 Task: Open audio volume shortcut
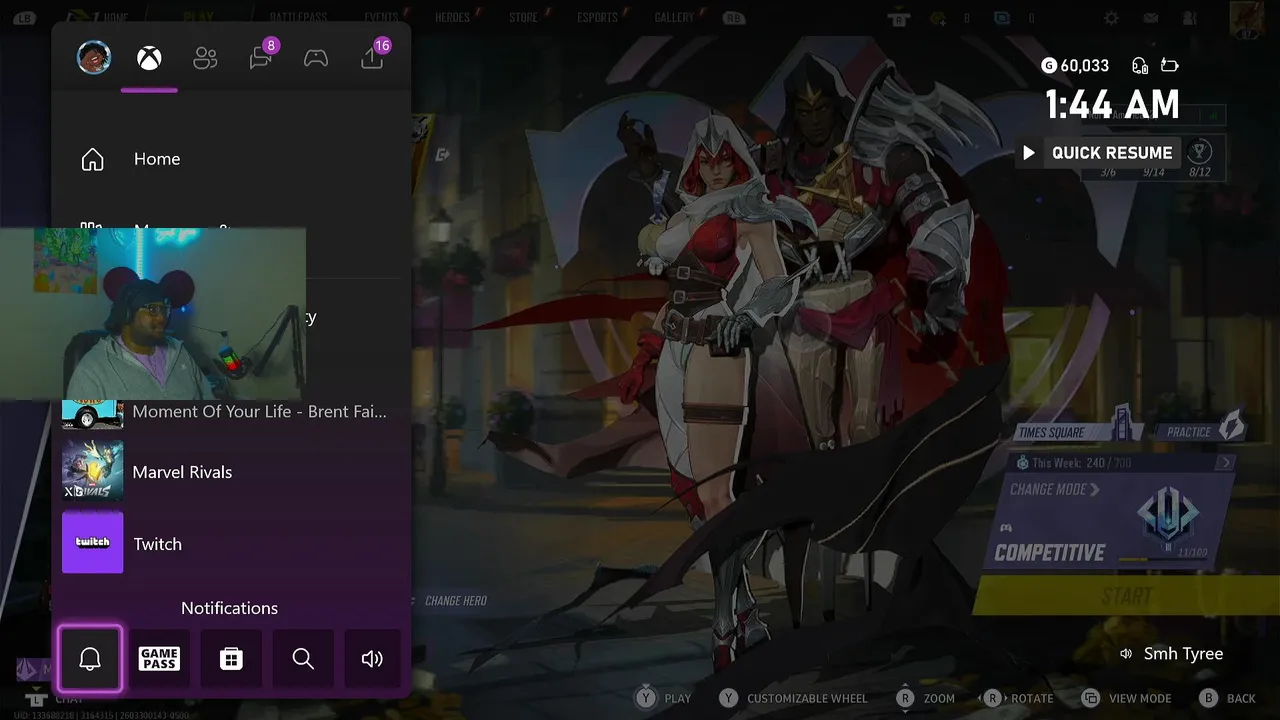372,658
